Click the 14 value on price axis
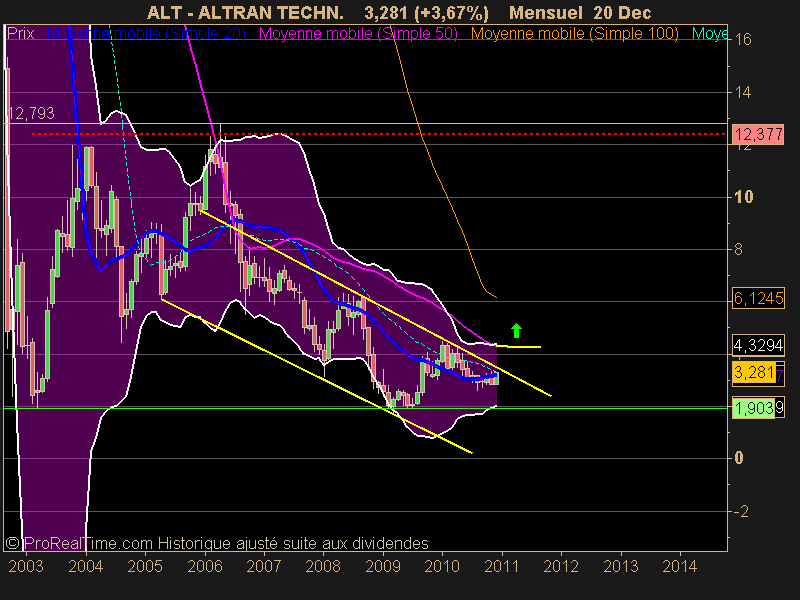Image resolution: width=800 pixels, height=600 pixels. click(x=743, y=92)
